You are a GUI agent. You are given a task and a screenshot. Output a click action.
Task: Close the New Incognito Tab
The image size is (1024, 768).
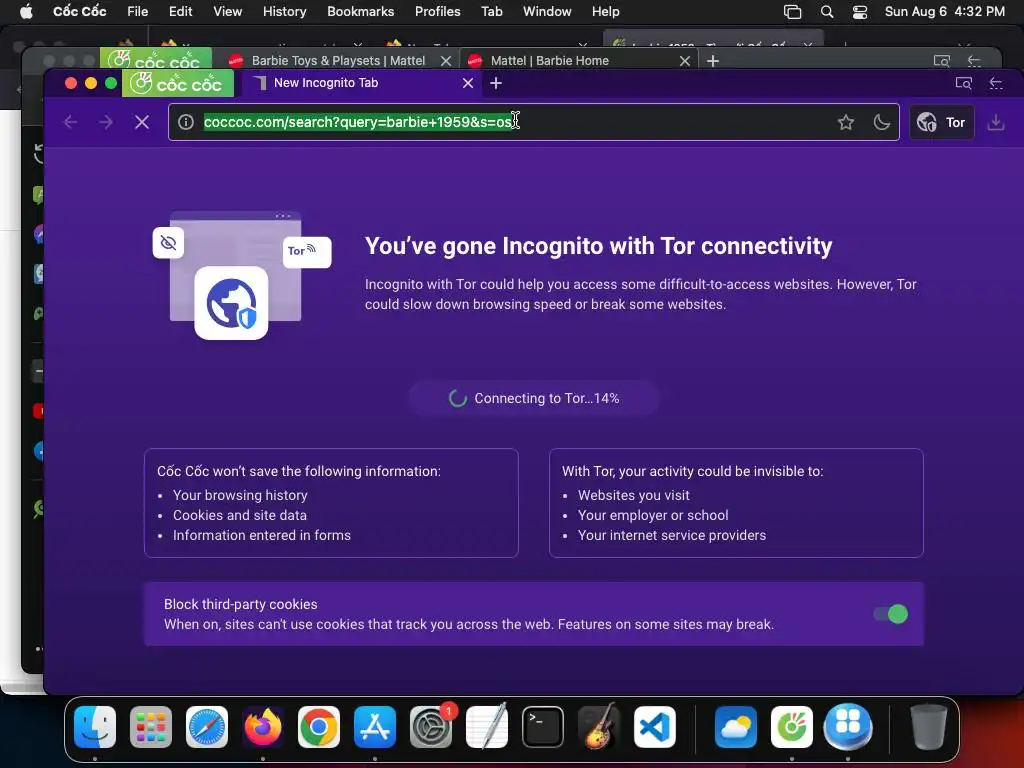point(468,83)
